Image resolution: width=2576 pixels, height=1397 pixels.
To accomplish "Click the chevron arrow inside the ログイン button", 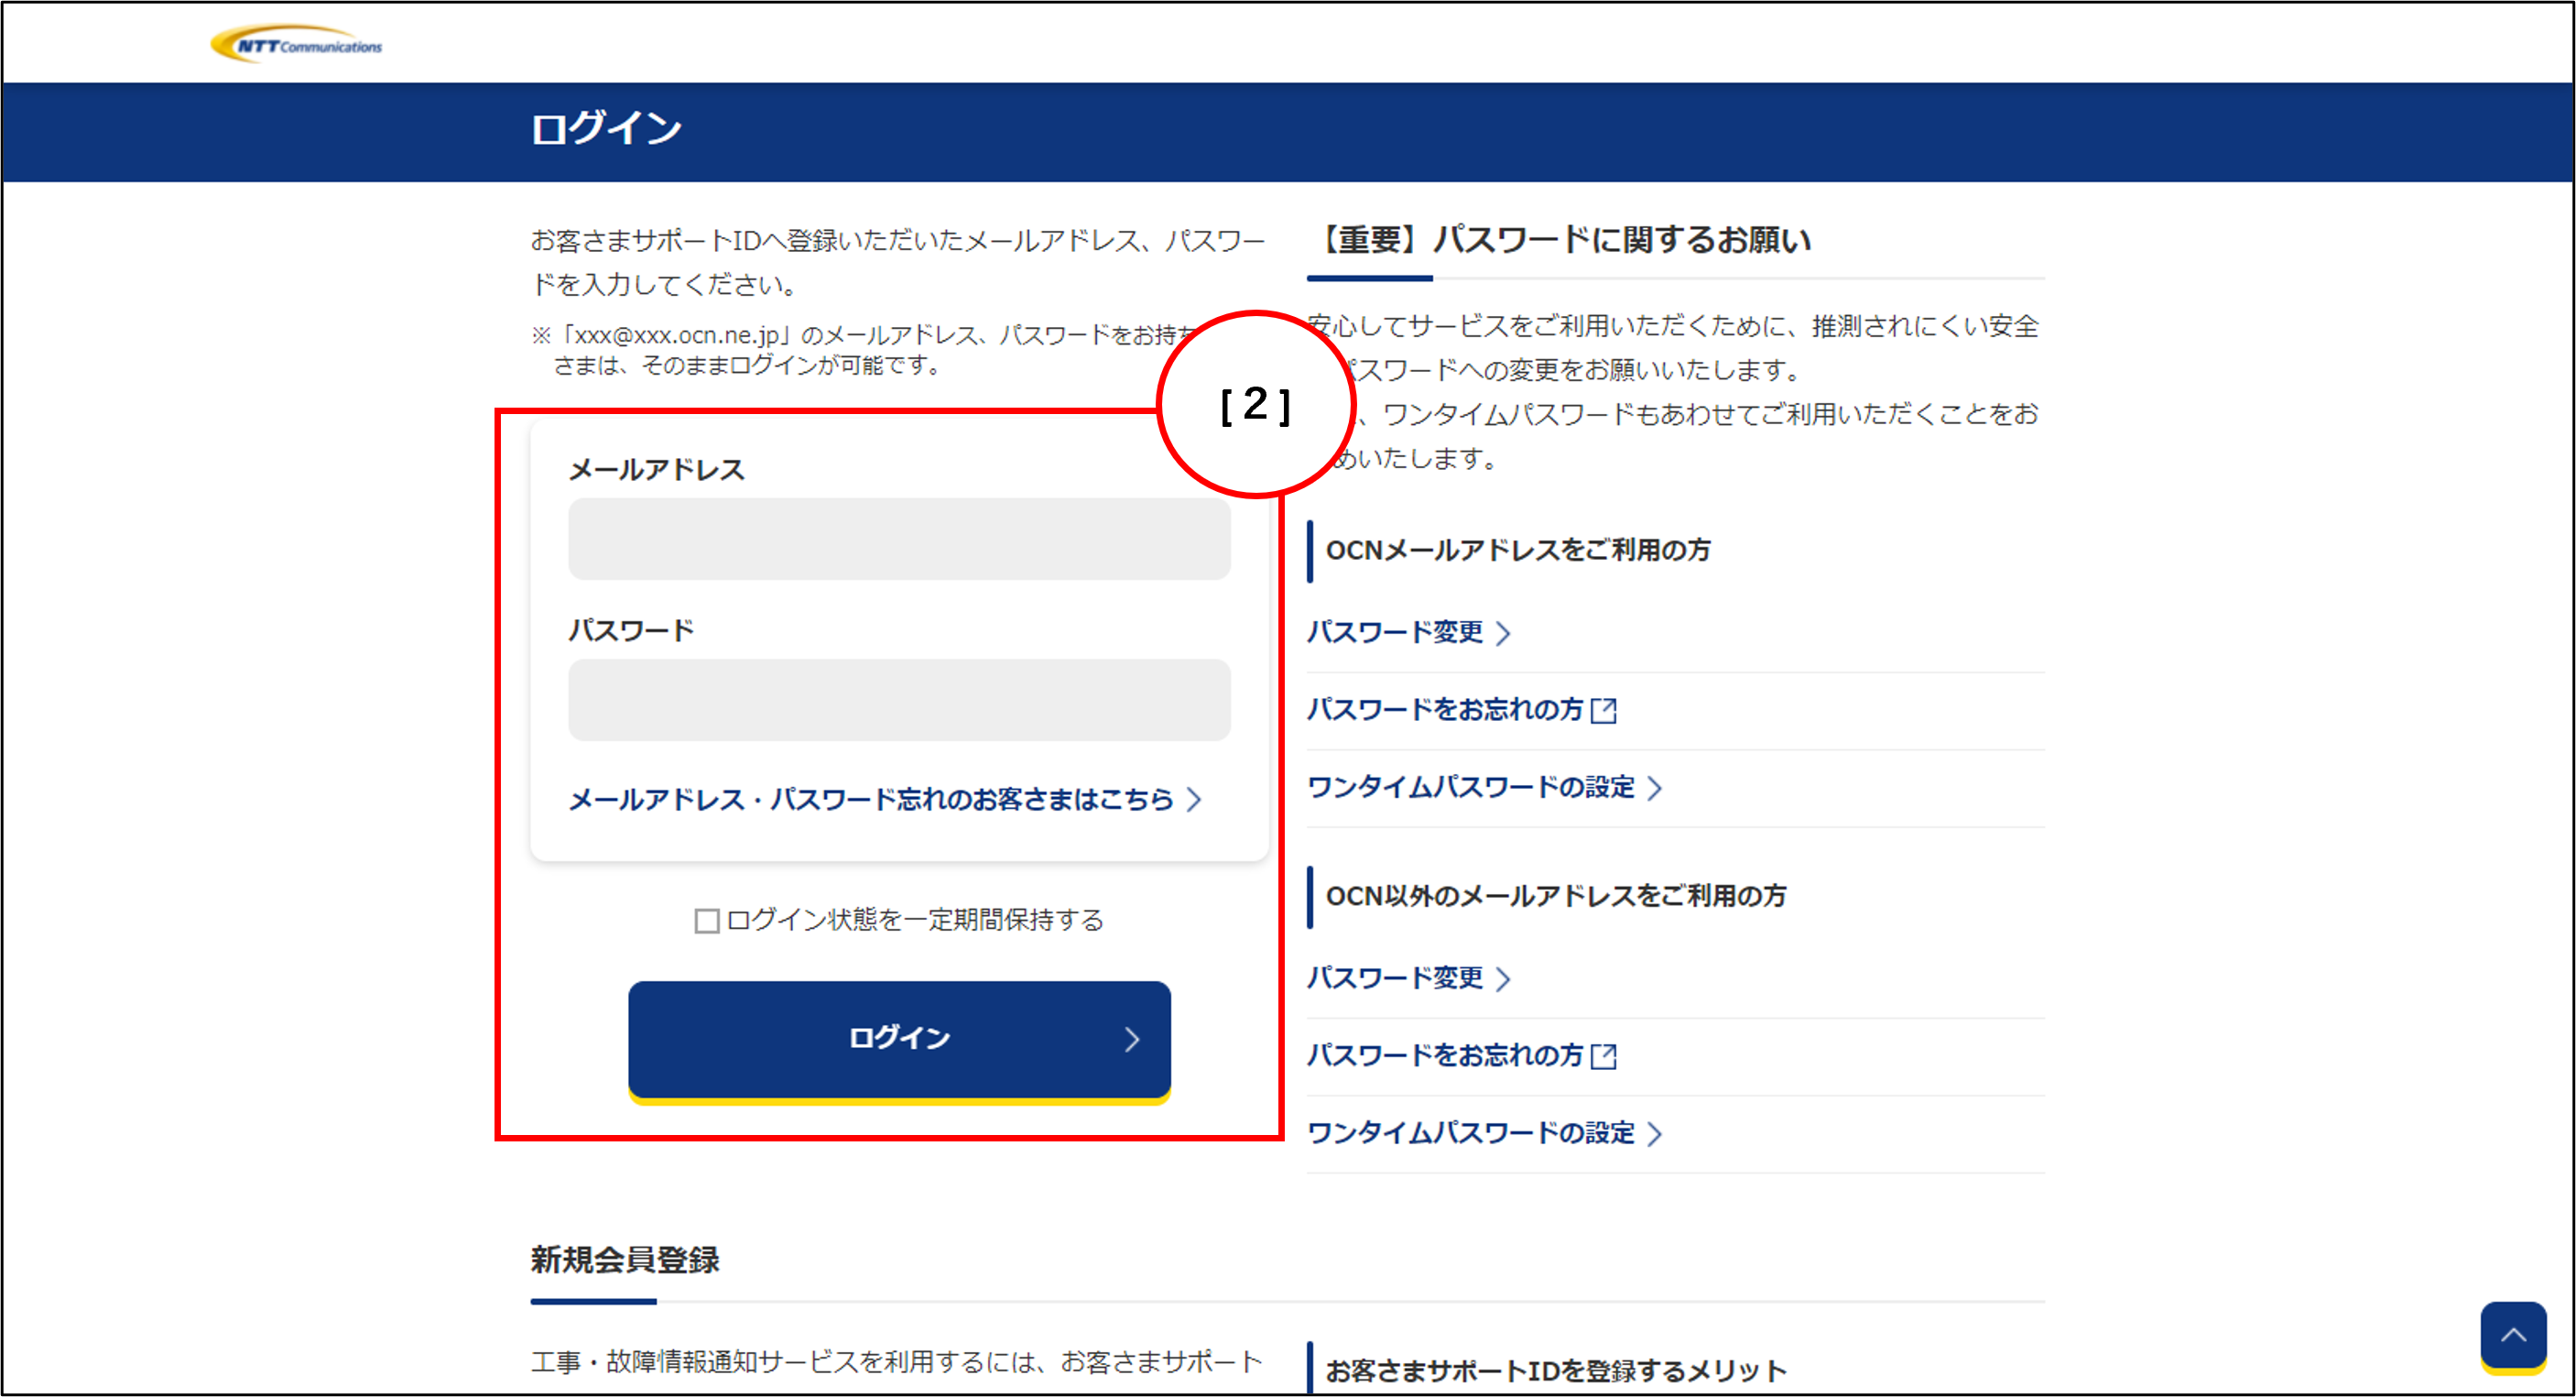I will click(x=1131, y=1039).
